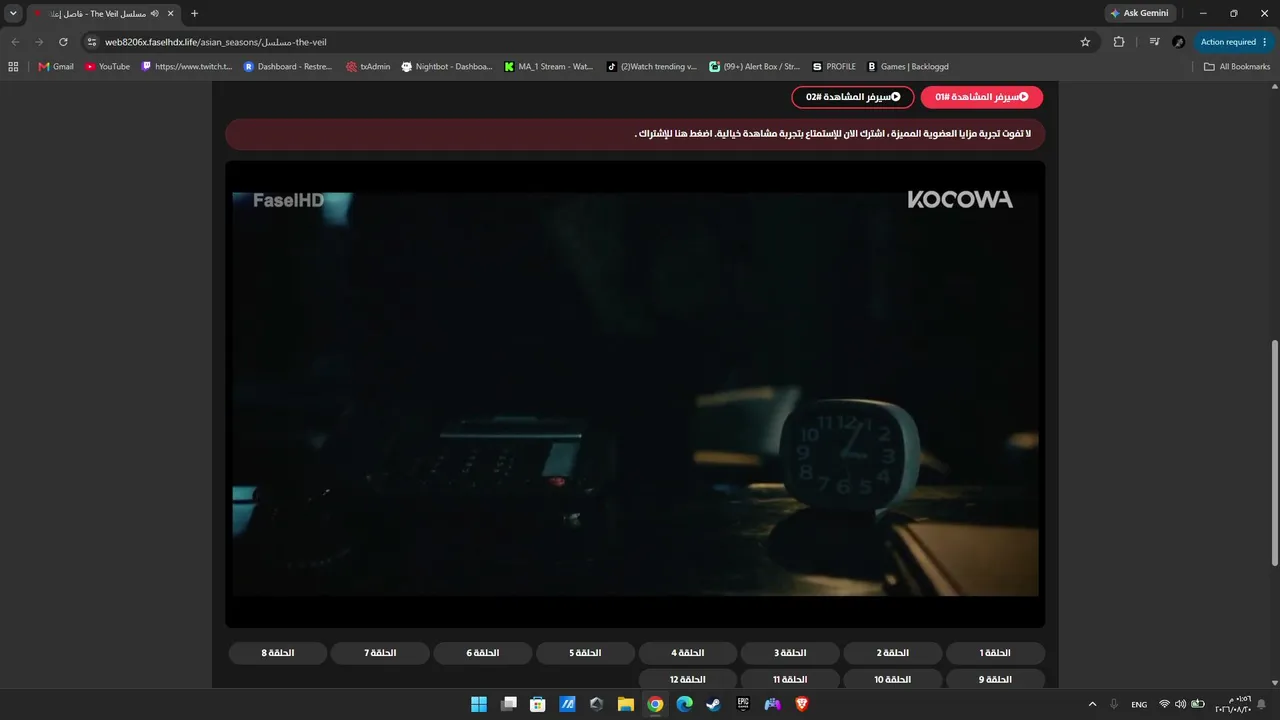Select episode 1 (الحلقة 1)
This screenshot has width=1280, height=720.
pos(995,653)
